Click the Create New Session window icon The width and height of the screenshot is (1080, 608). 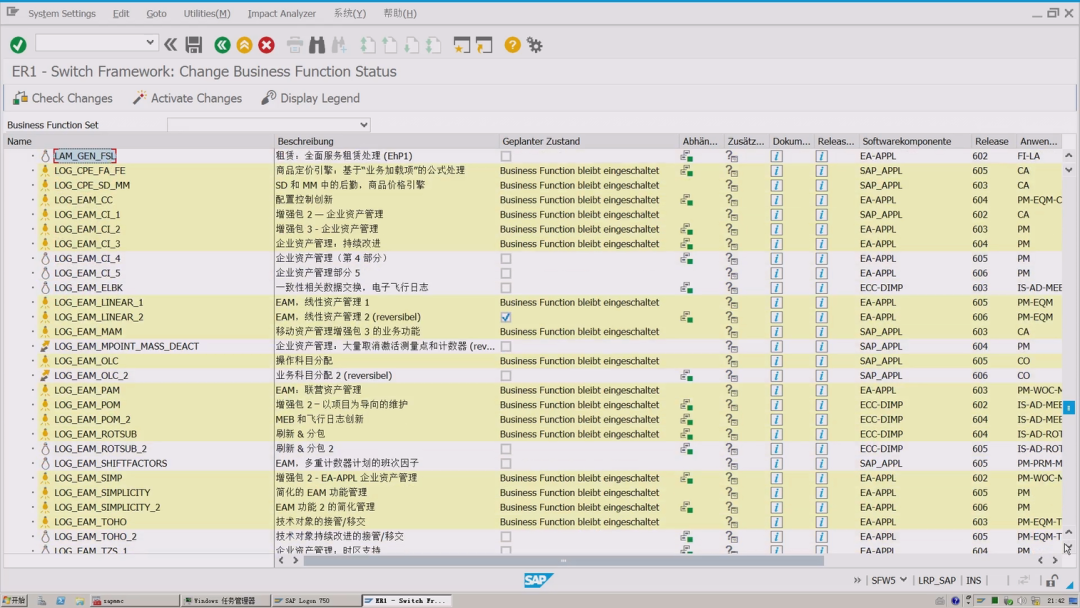coord(461,45)
